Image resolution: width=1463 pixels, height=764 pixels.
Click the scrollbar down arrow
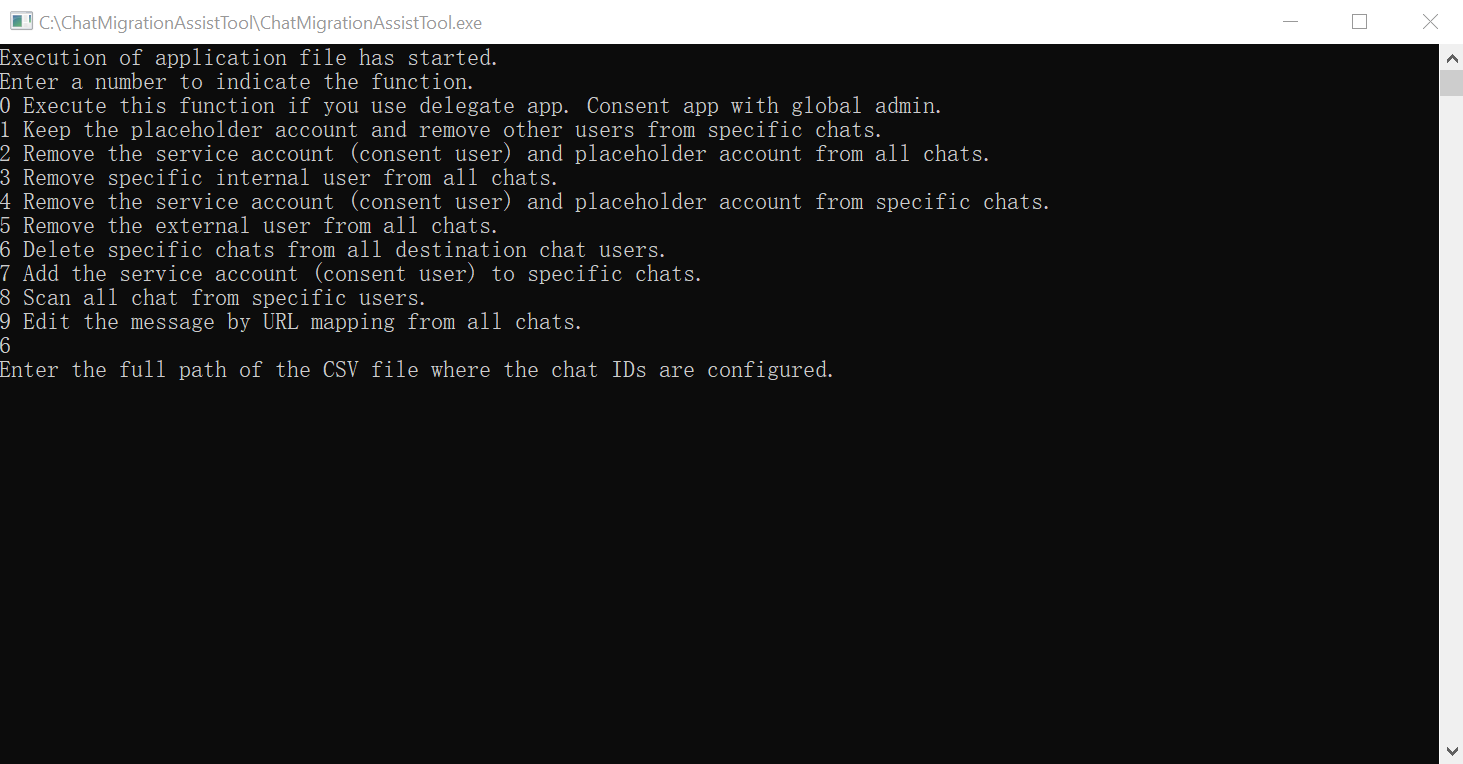(1451, 751)
